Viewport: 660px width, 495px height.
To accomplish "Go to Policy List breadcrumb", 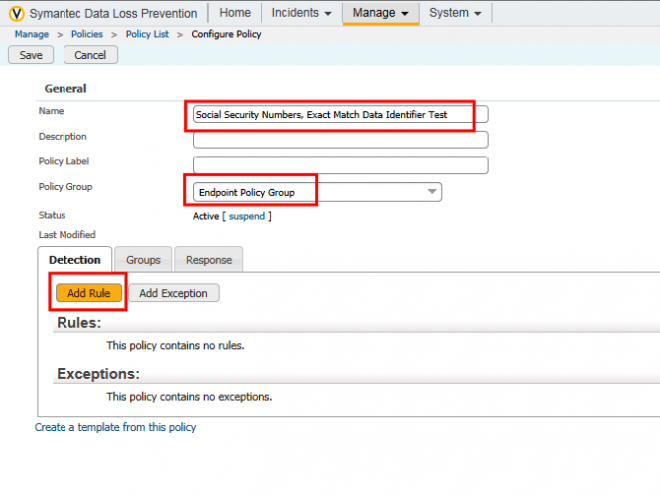I will point(147,34).
